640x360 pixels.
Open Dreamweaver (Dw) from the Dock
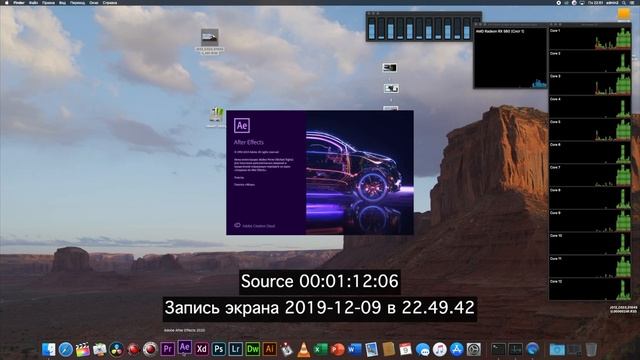click(x=253, y=349)
